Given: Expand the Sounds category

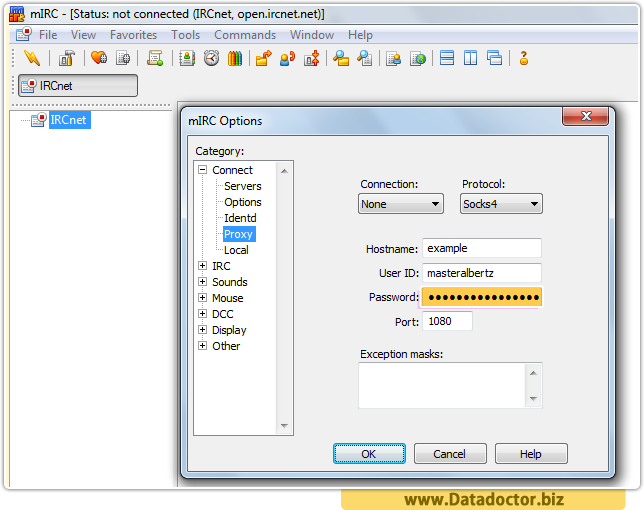Looking at the screenshot, I should 202,282.
